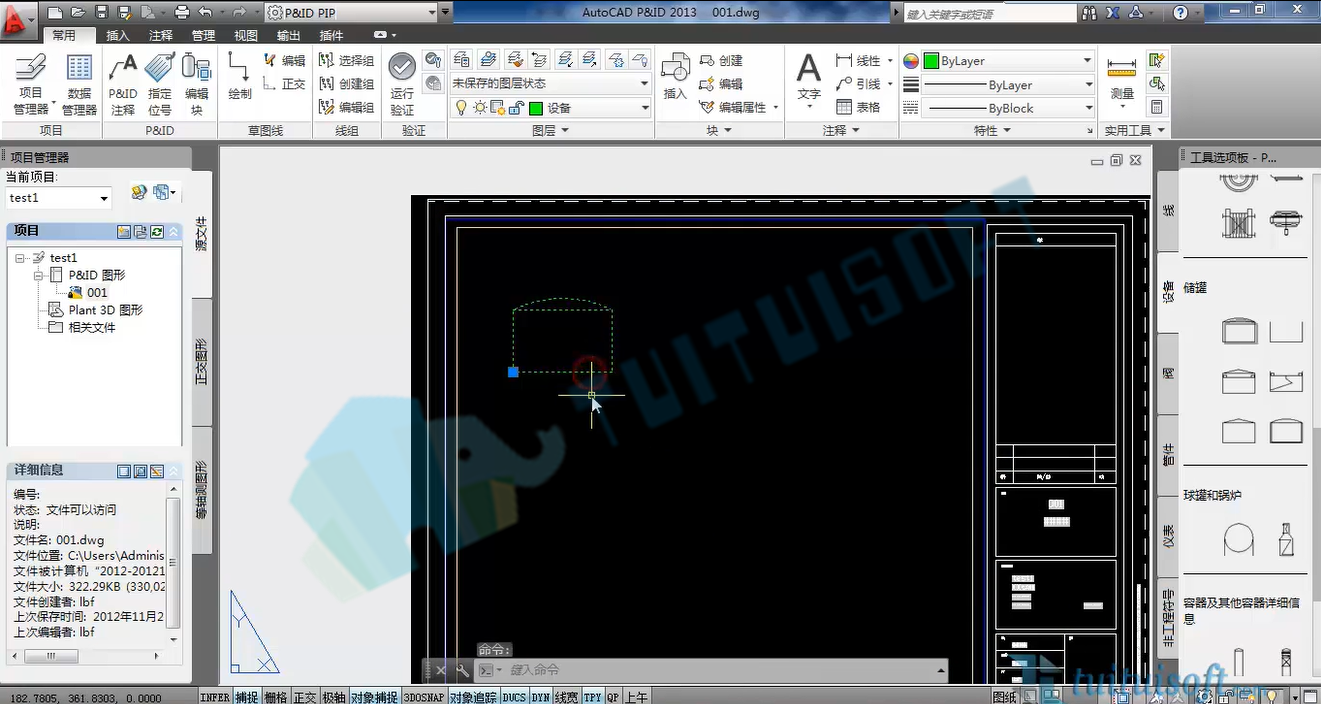Screen dimensions: 1321x704
Task: Toggle 捕捉 snap mode in status bar
Action: (x=246, y=697)
